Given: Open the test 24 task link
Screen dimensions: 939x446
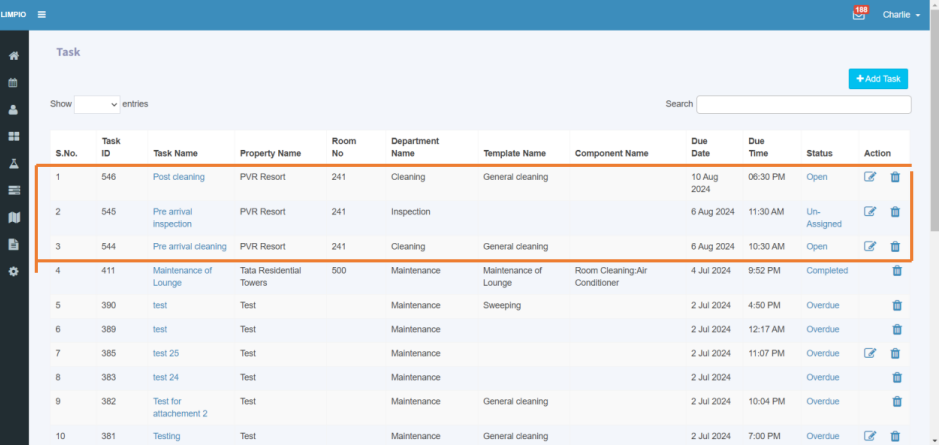Looking at the screenshot, I should 166,378.
